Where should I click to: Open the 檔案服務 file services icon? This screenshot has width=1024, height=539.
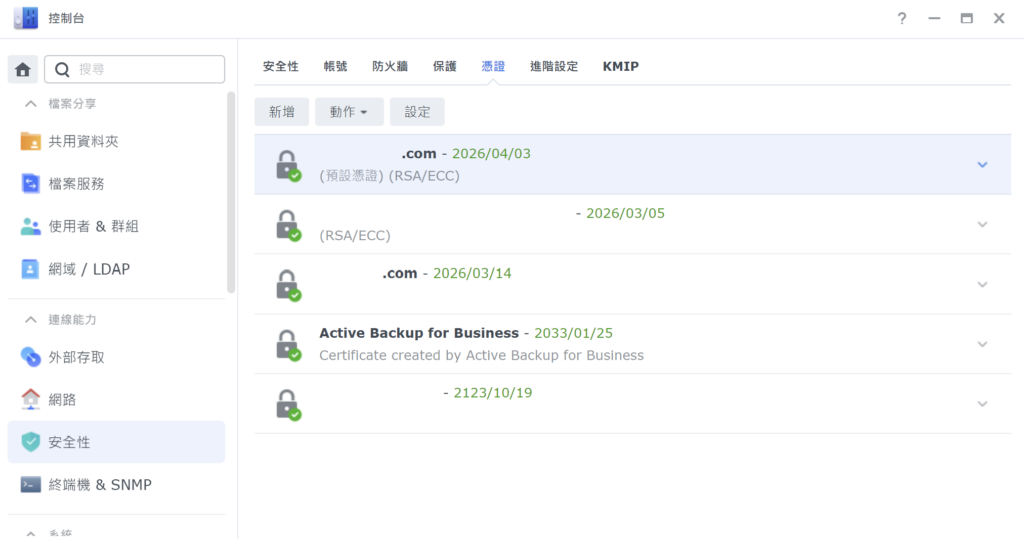point(31,184)
